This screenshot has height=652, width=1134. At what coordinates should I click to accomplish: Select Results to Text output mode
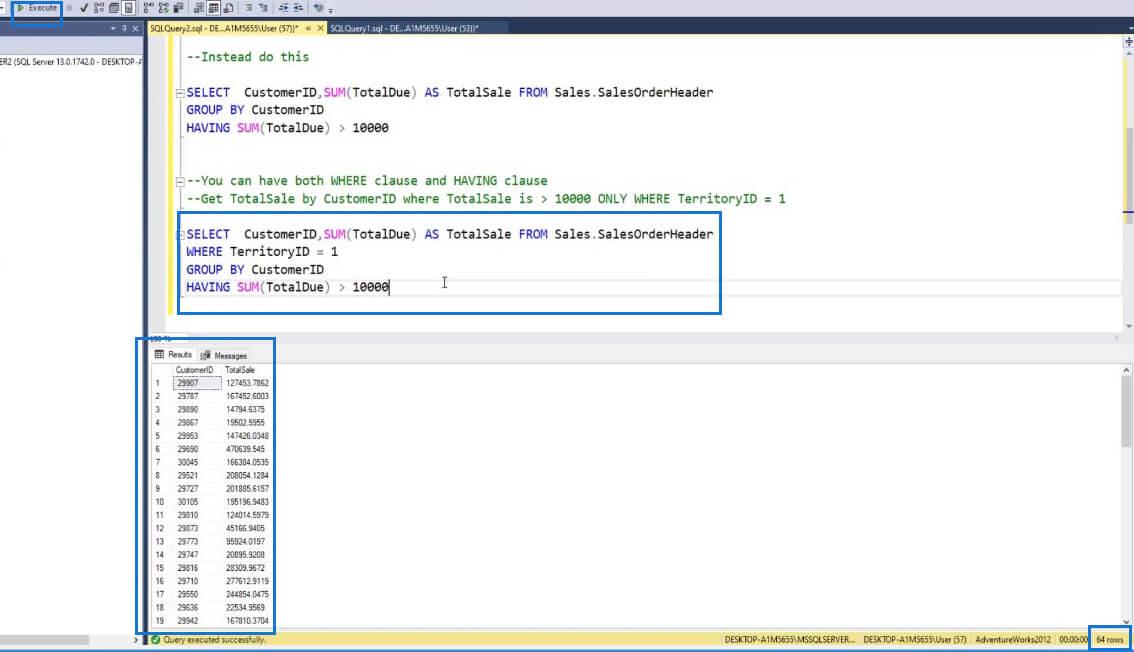(x=198, y=8)
